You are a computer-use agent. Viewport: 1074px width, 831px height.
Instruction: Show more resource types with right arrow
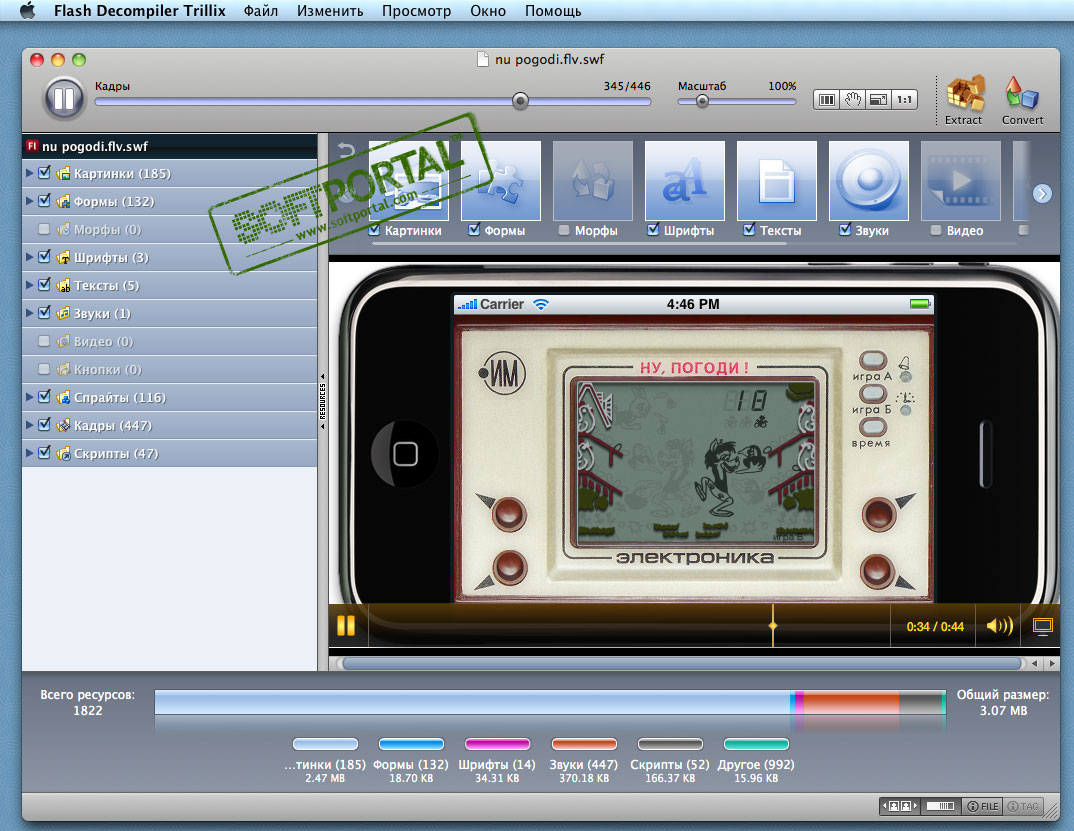(1042, 194)
